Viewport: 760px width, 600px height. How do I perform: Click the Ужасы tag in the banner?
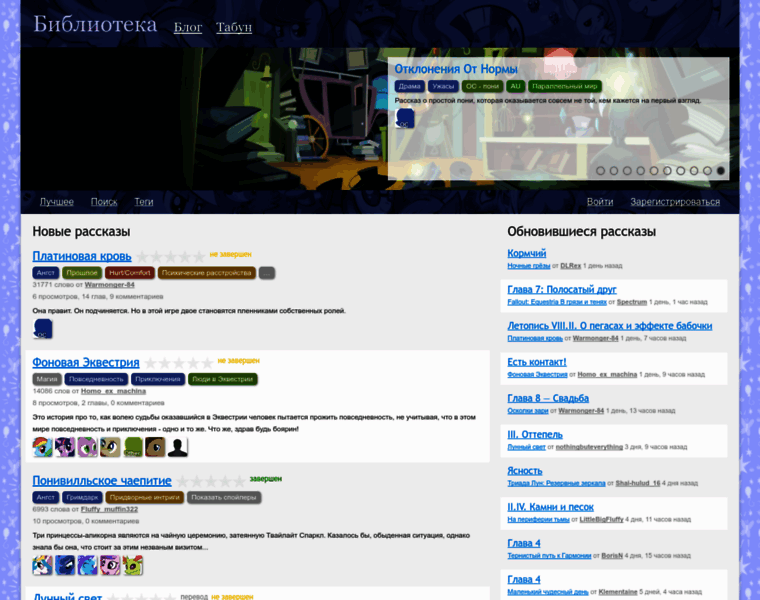click(443, 86)
